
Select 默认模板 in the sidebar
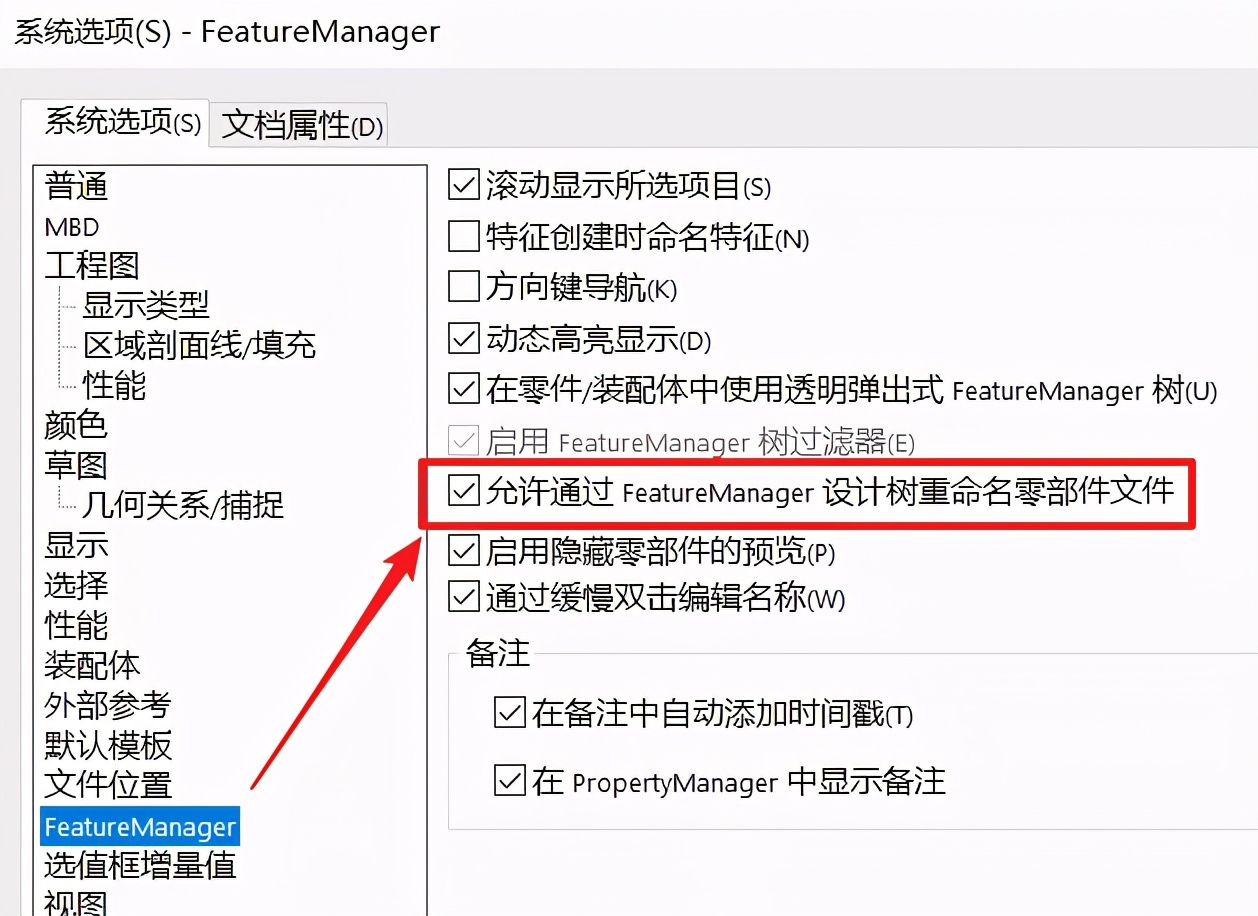tap(107, 745)
